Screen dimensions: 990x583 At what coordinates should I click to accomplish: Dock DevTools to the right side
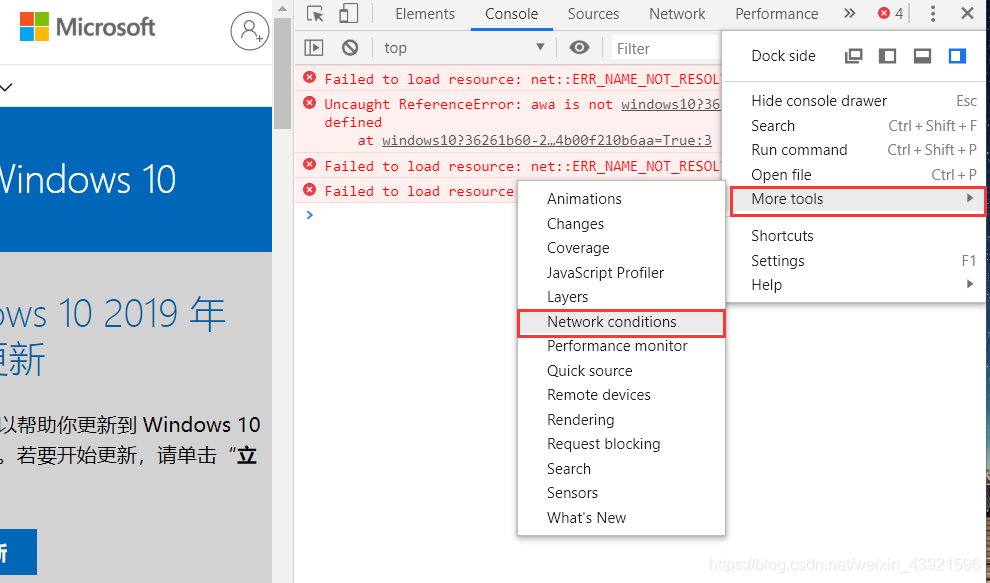coord(957,56)
